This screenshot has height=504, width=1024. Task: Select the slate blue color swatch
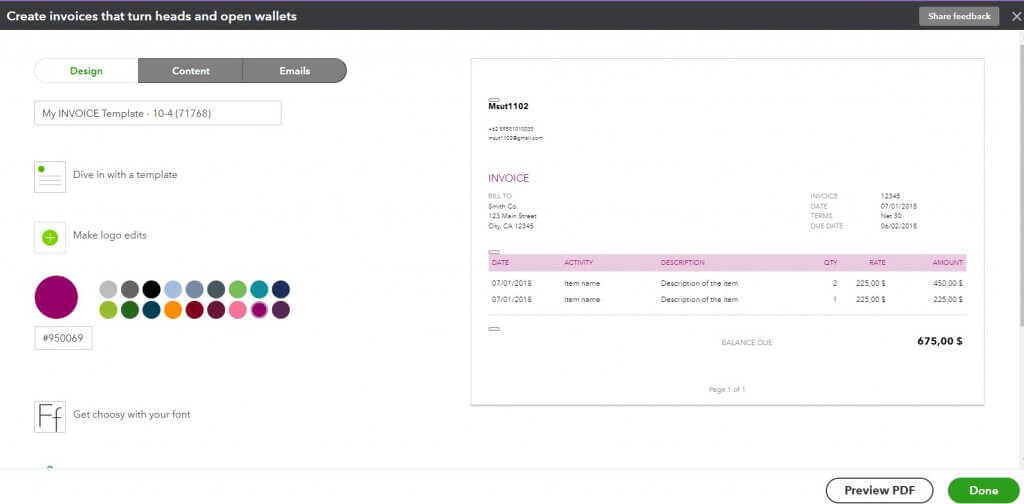(195, 289)
